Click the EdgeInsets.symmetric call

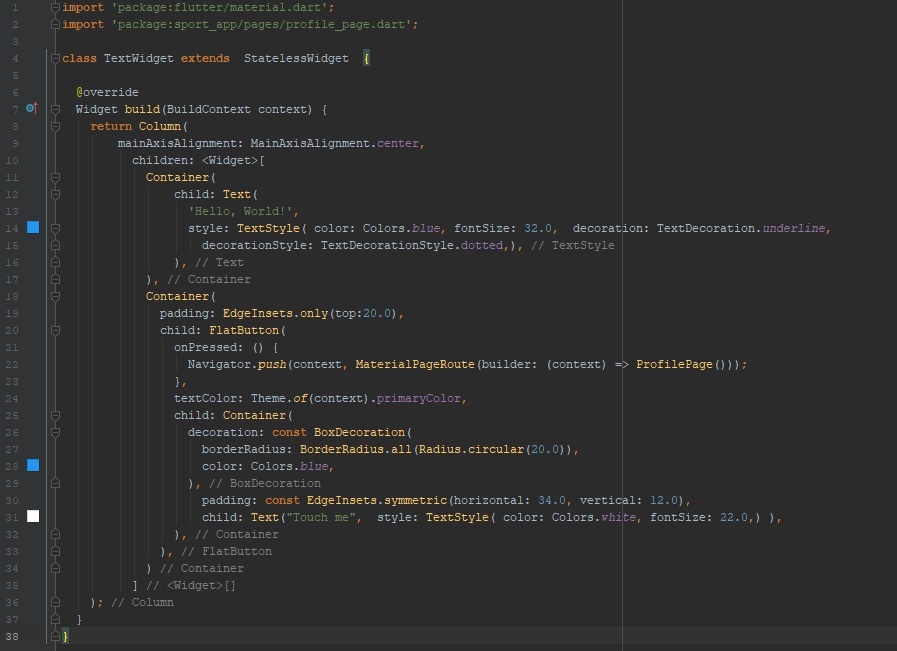click(x=376, y=501)
